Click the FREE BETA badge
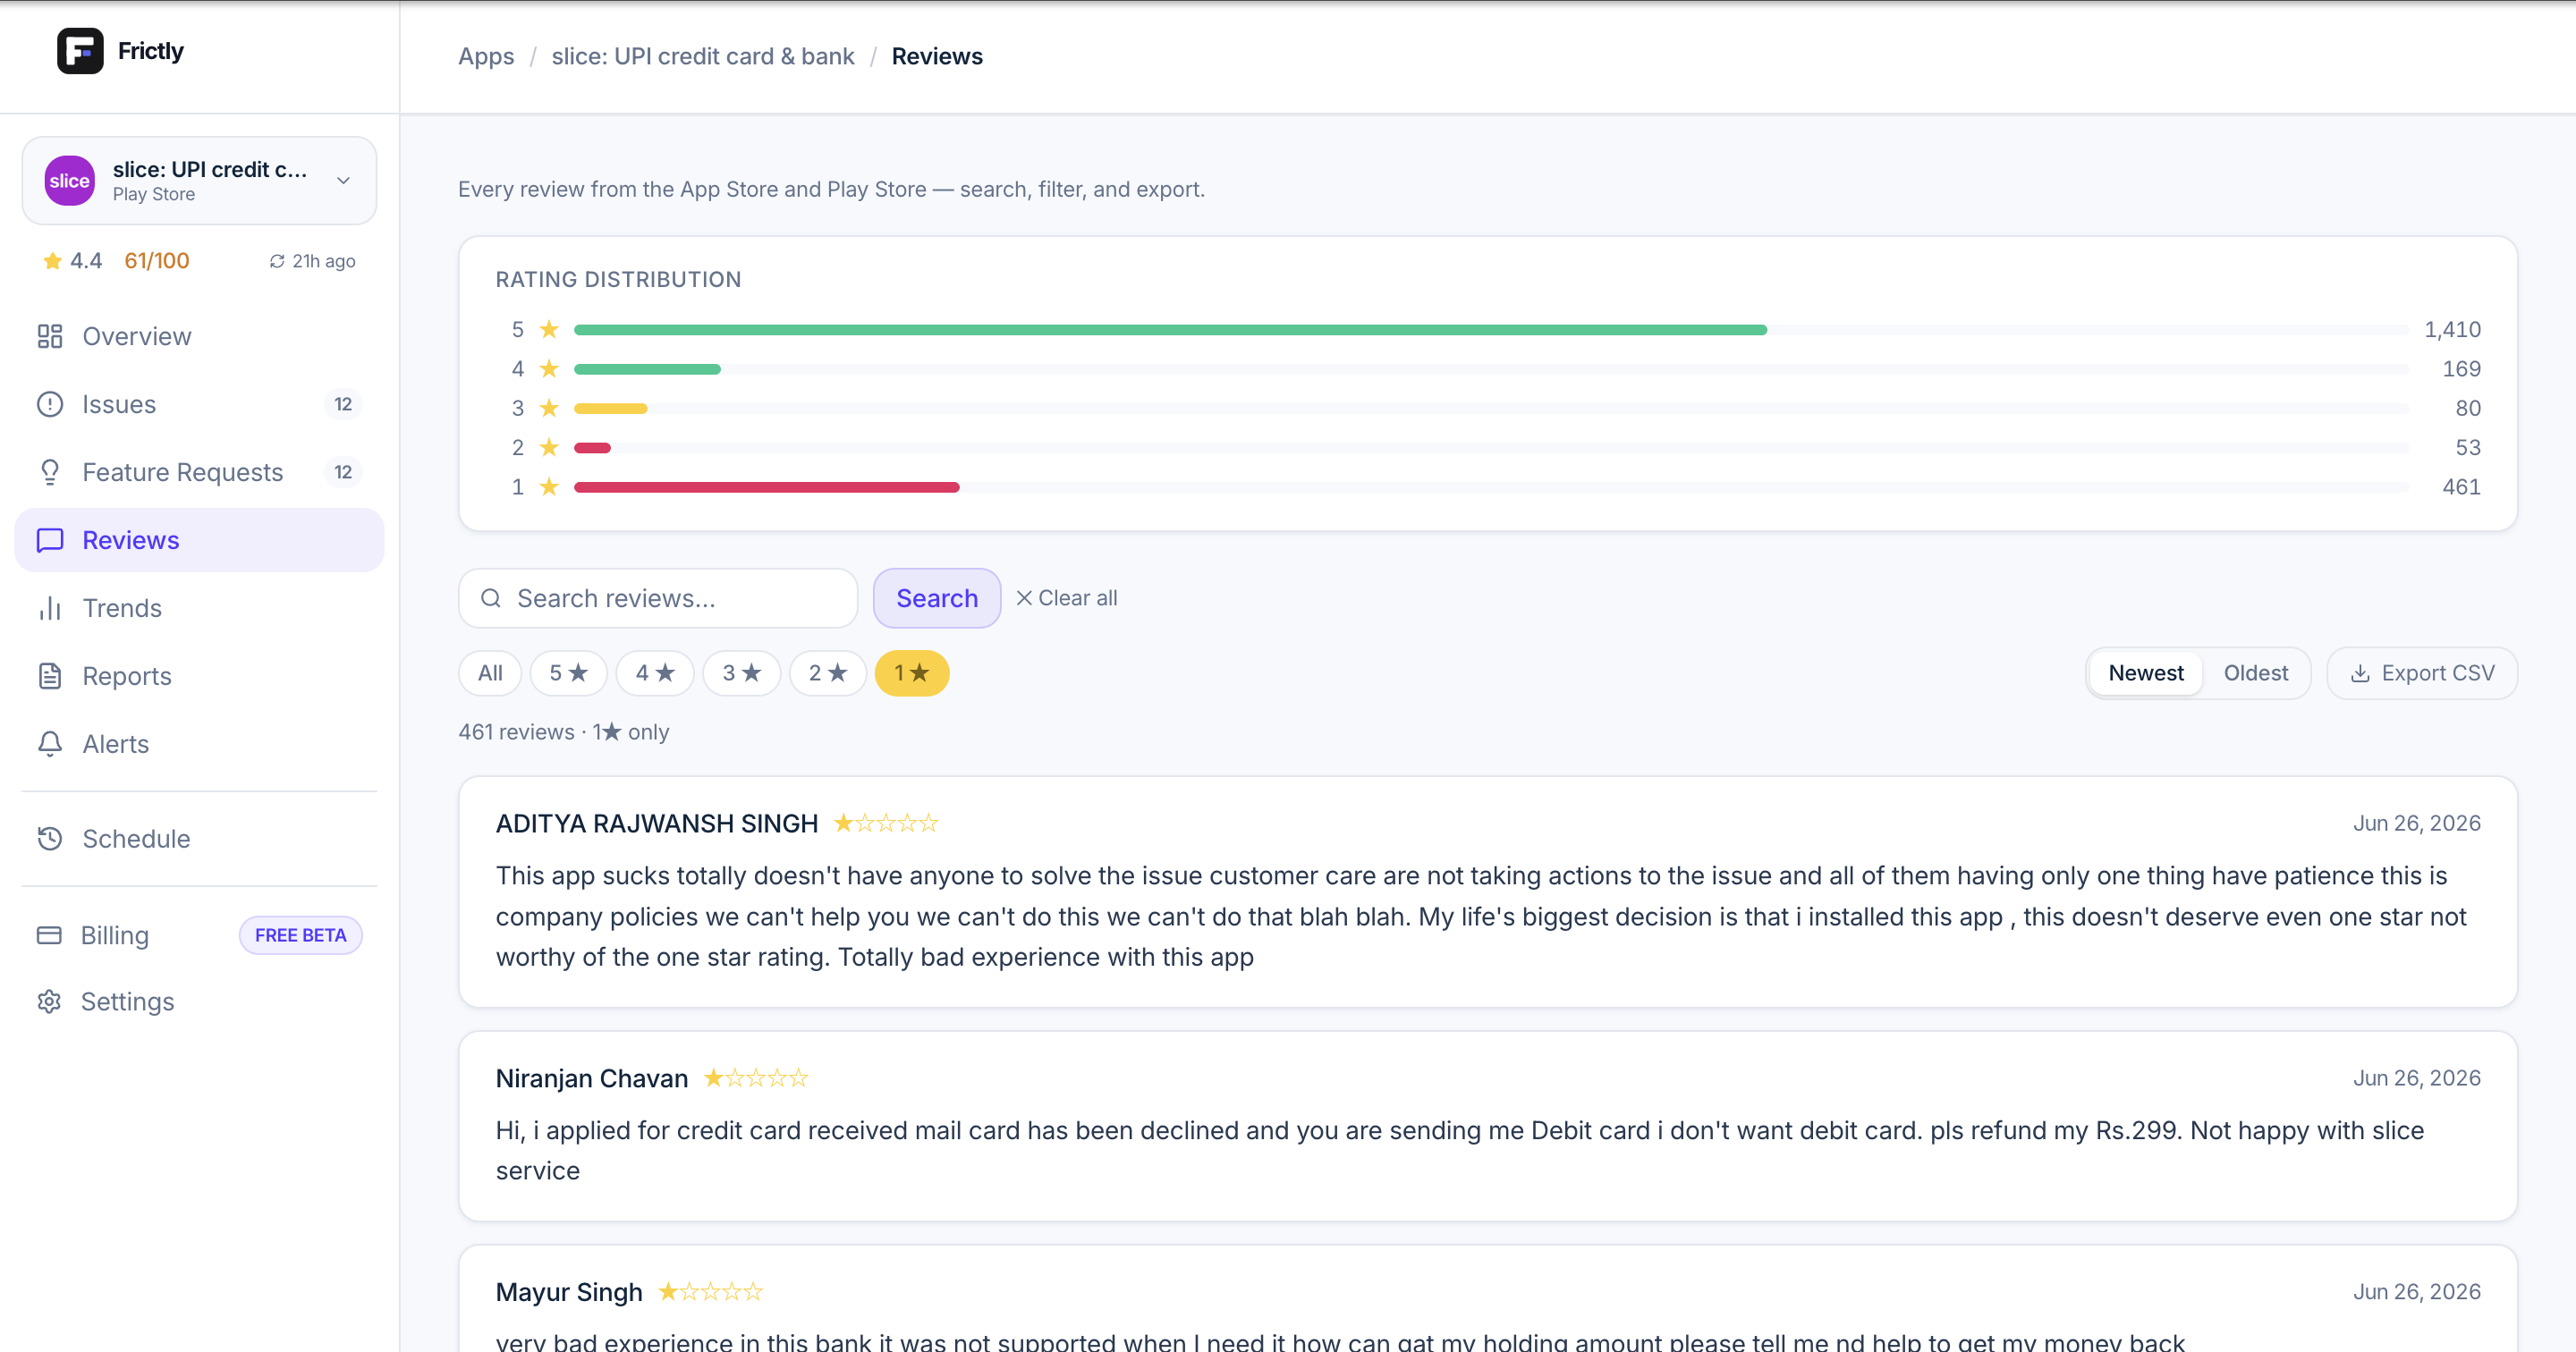The image size is (2576, 1352). coord(300,935)
